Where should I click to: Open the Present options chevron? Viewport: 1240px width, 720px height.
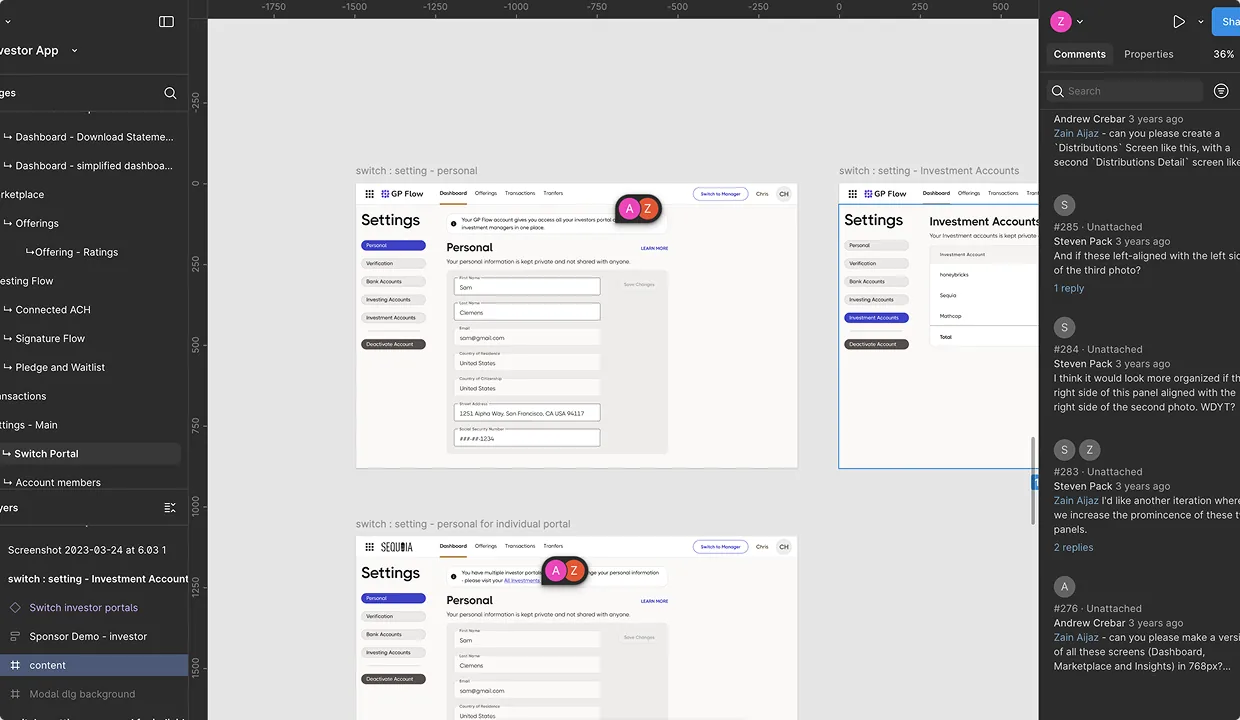click(x=1200, y=21)
